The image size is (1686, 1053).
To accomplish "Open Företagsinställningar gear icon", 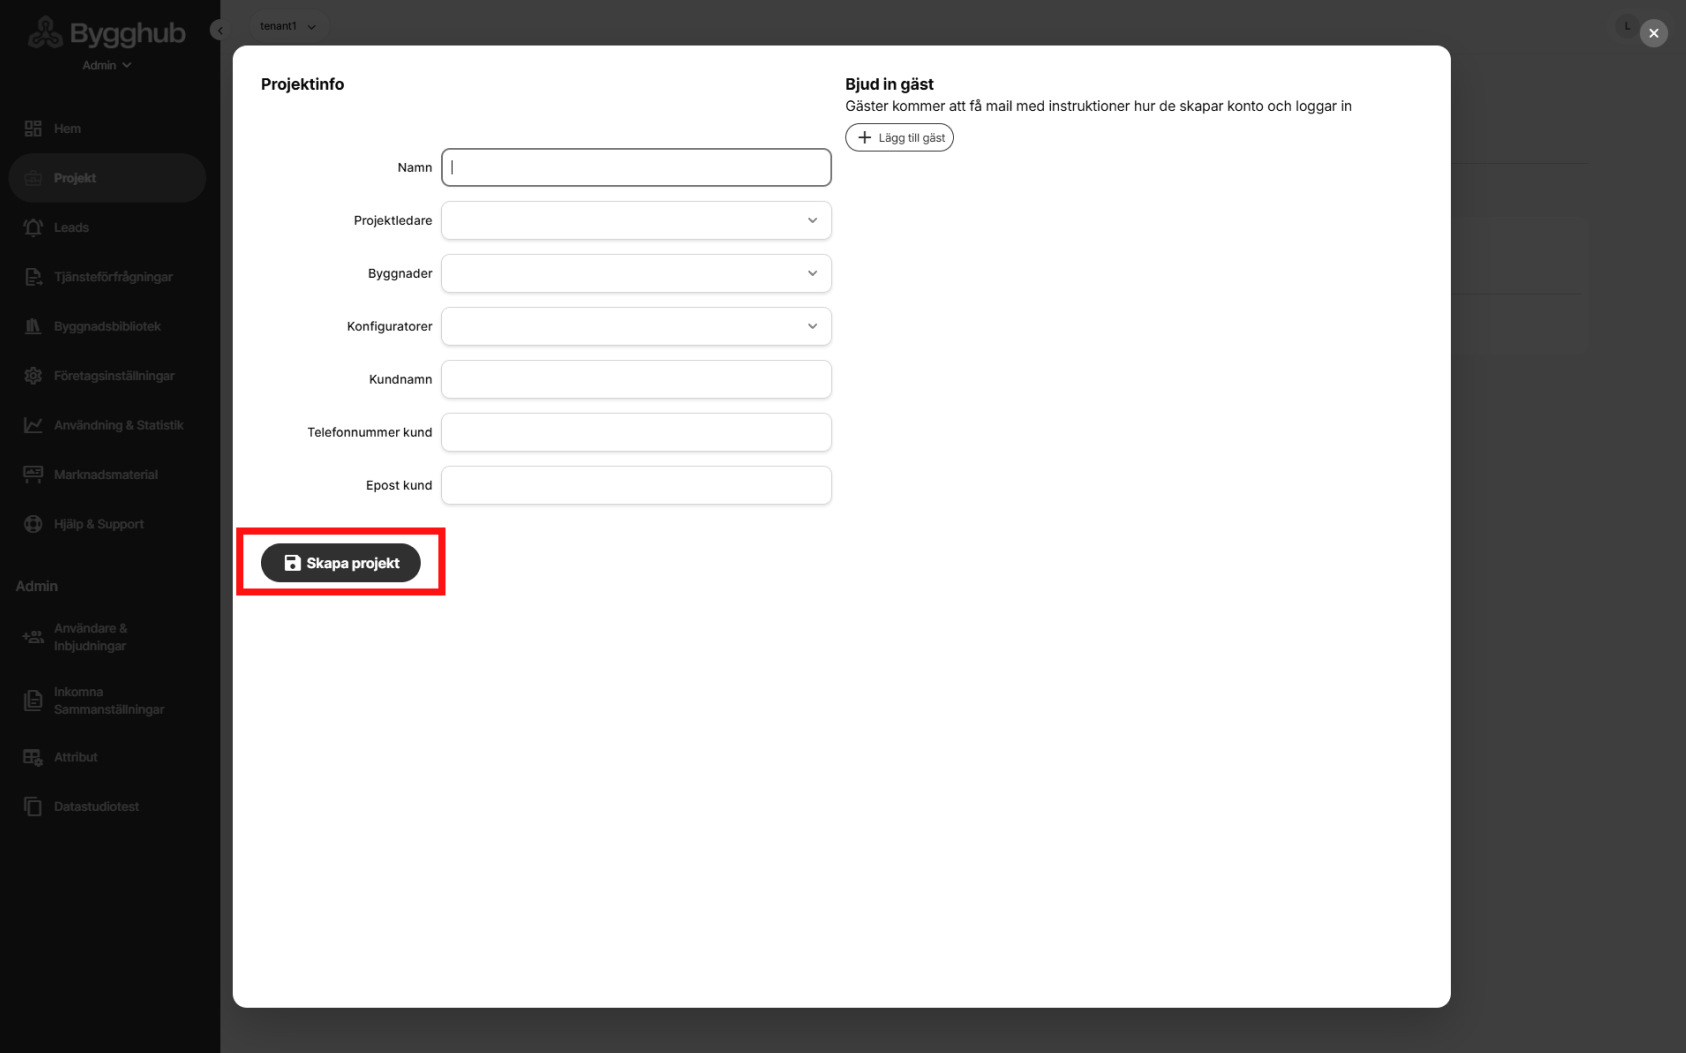I will [x=33, y=376].
